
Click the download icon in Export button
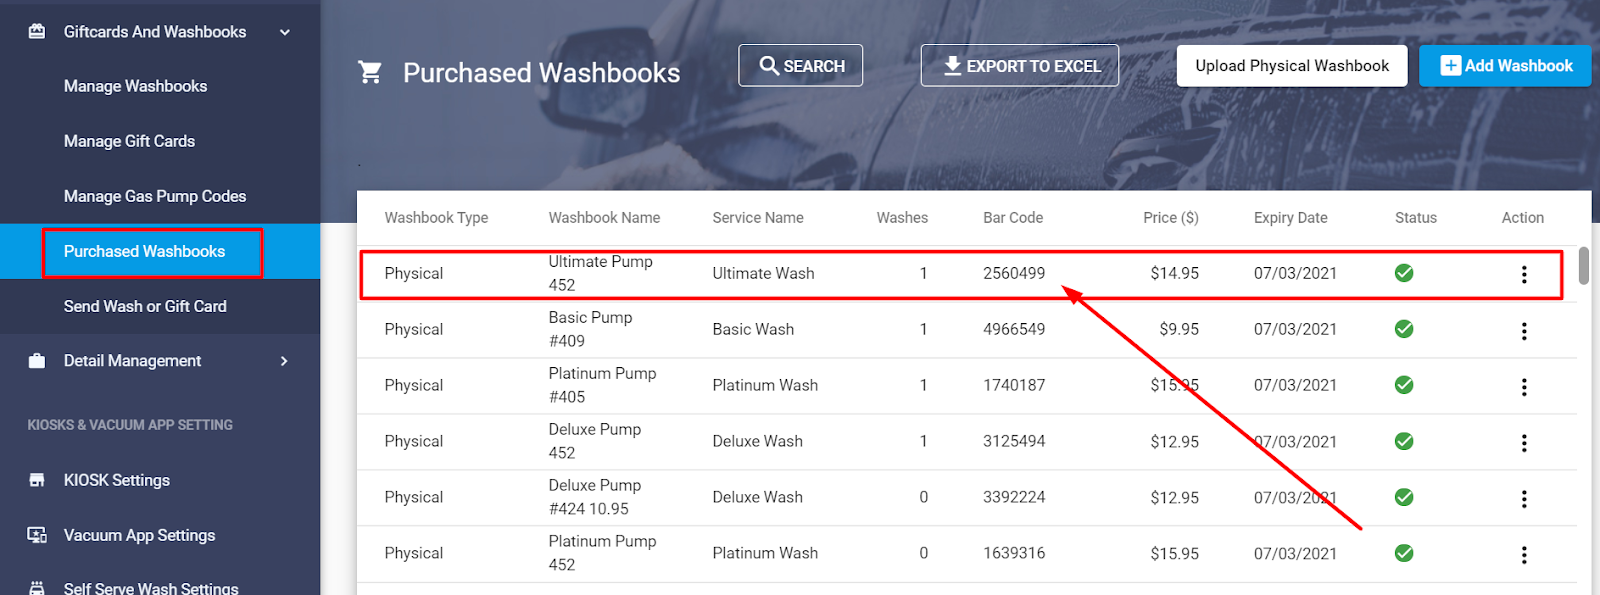[952, 66]
